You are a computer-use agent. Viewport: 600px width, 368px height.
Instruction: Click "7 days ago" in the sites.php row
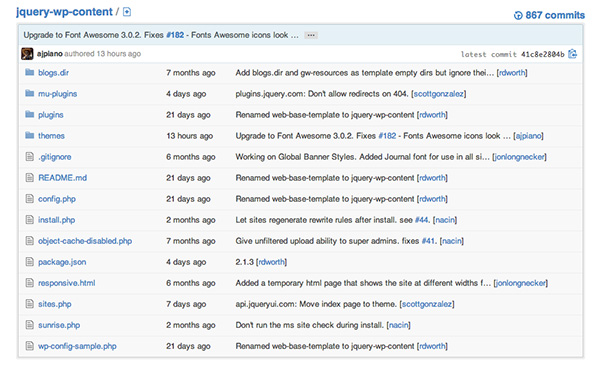pos(186,304)
